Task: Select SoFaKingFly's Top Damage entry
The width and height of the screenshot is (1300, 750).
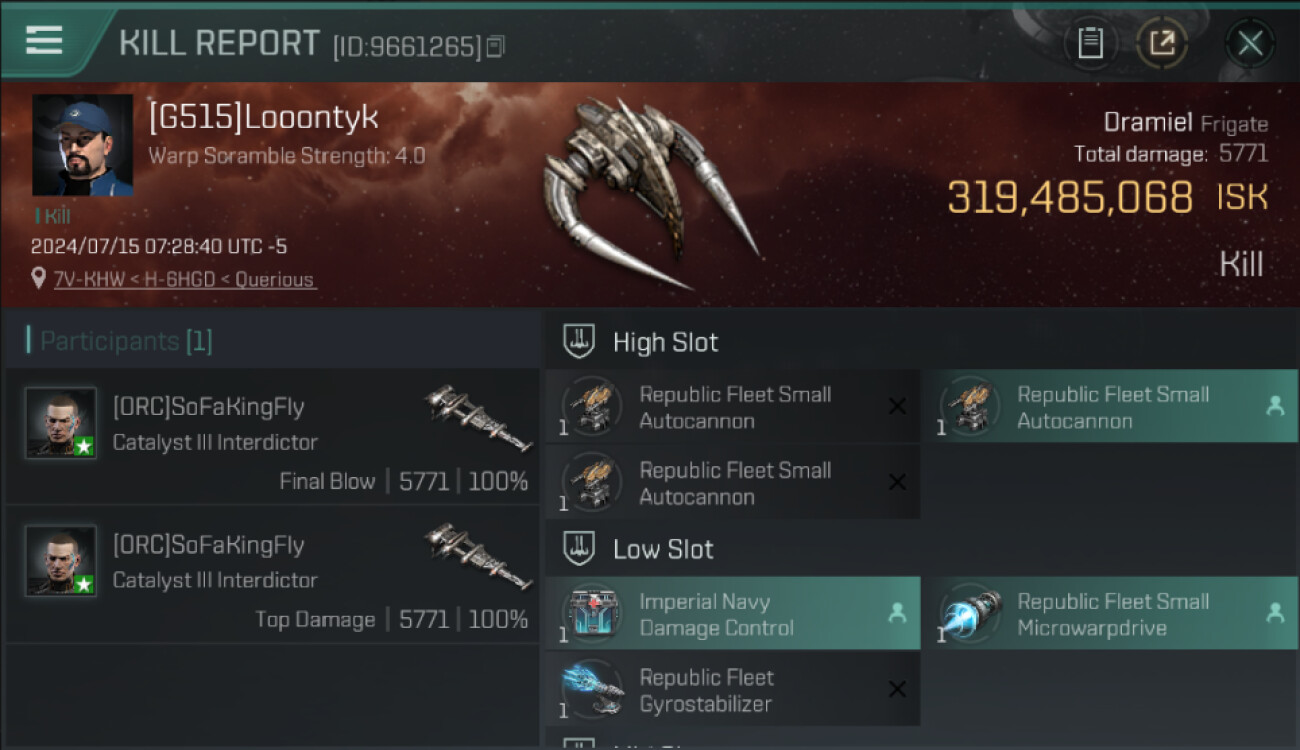Action: pos(273,575)
